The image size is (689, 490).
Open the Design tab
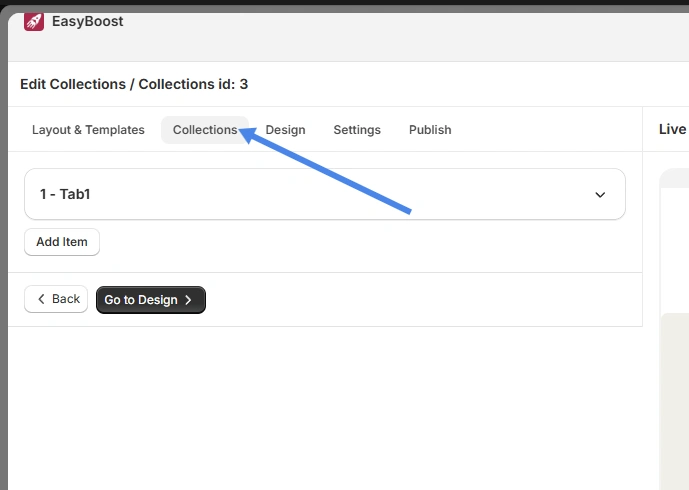[285, 130]
